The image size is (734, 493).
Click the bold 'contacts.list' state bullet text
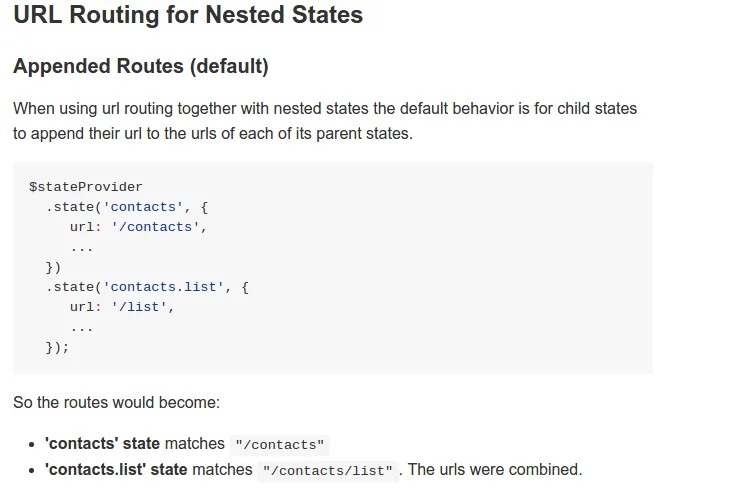click(116, 470)
